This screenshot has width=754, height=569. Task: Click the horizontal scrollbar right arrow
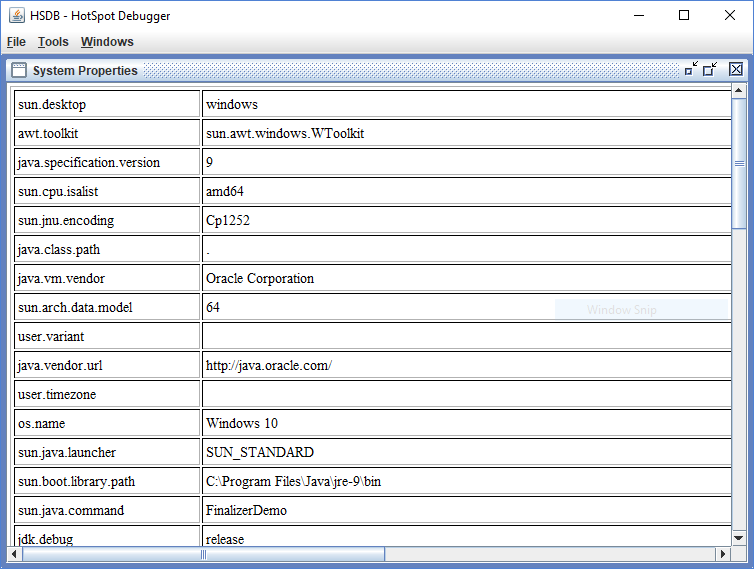[x=722, y=554]
